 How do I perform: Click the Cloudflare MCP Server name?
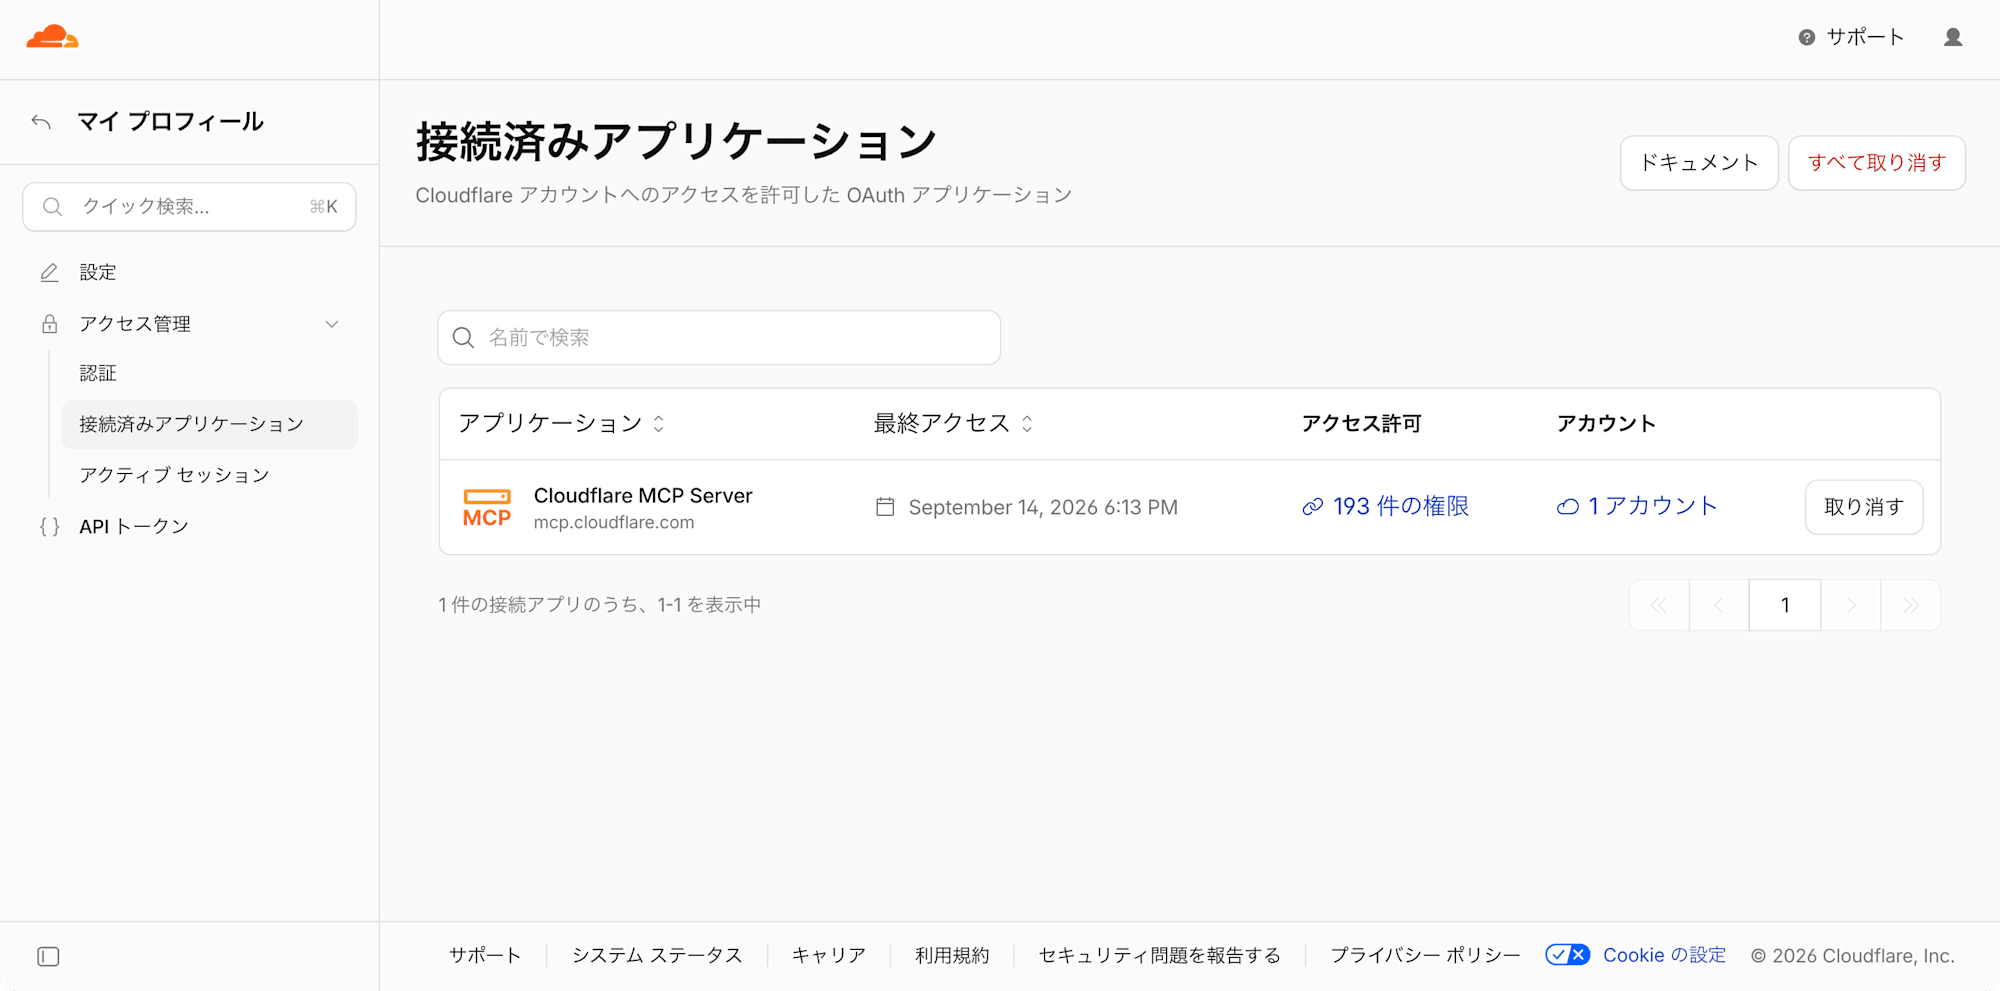[643, 496]
